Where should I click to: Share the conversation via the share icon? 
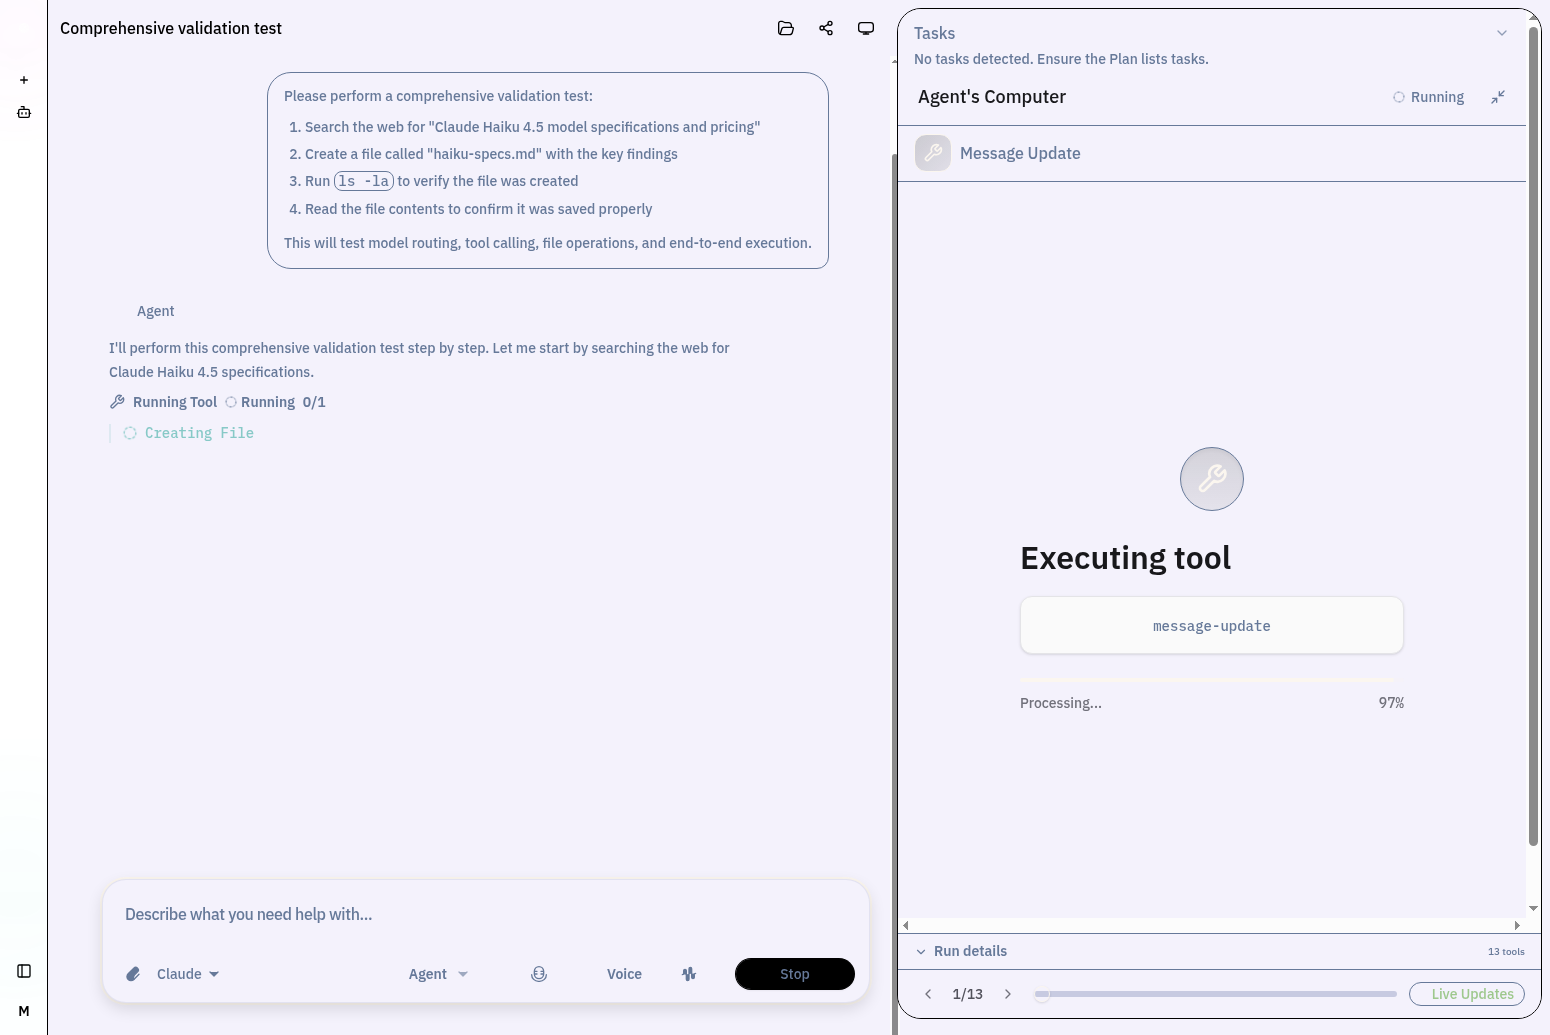click(x=826, y=28)
